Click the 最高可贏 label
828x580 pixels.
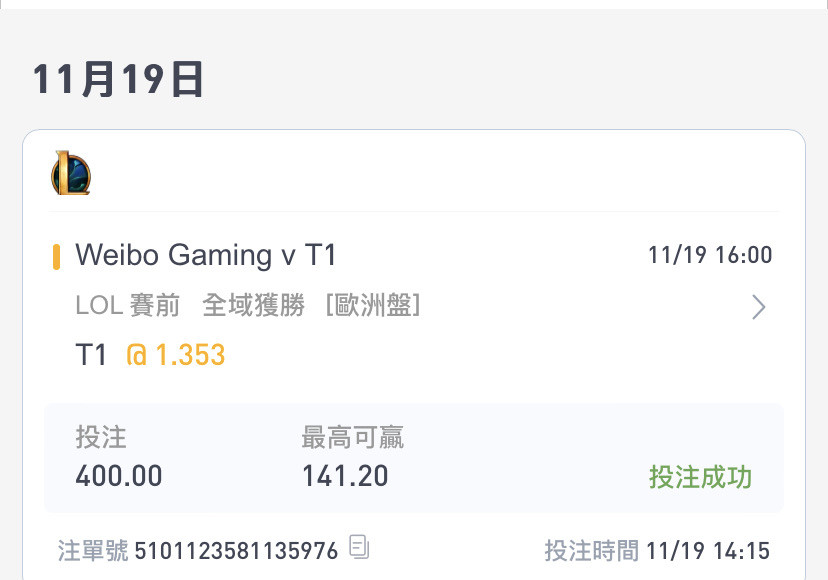[353, 437]
